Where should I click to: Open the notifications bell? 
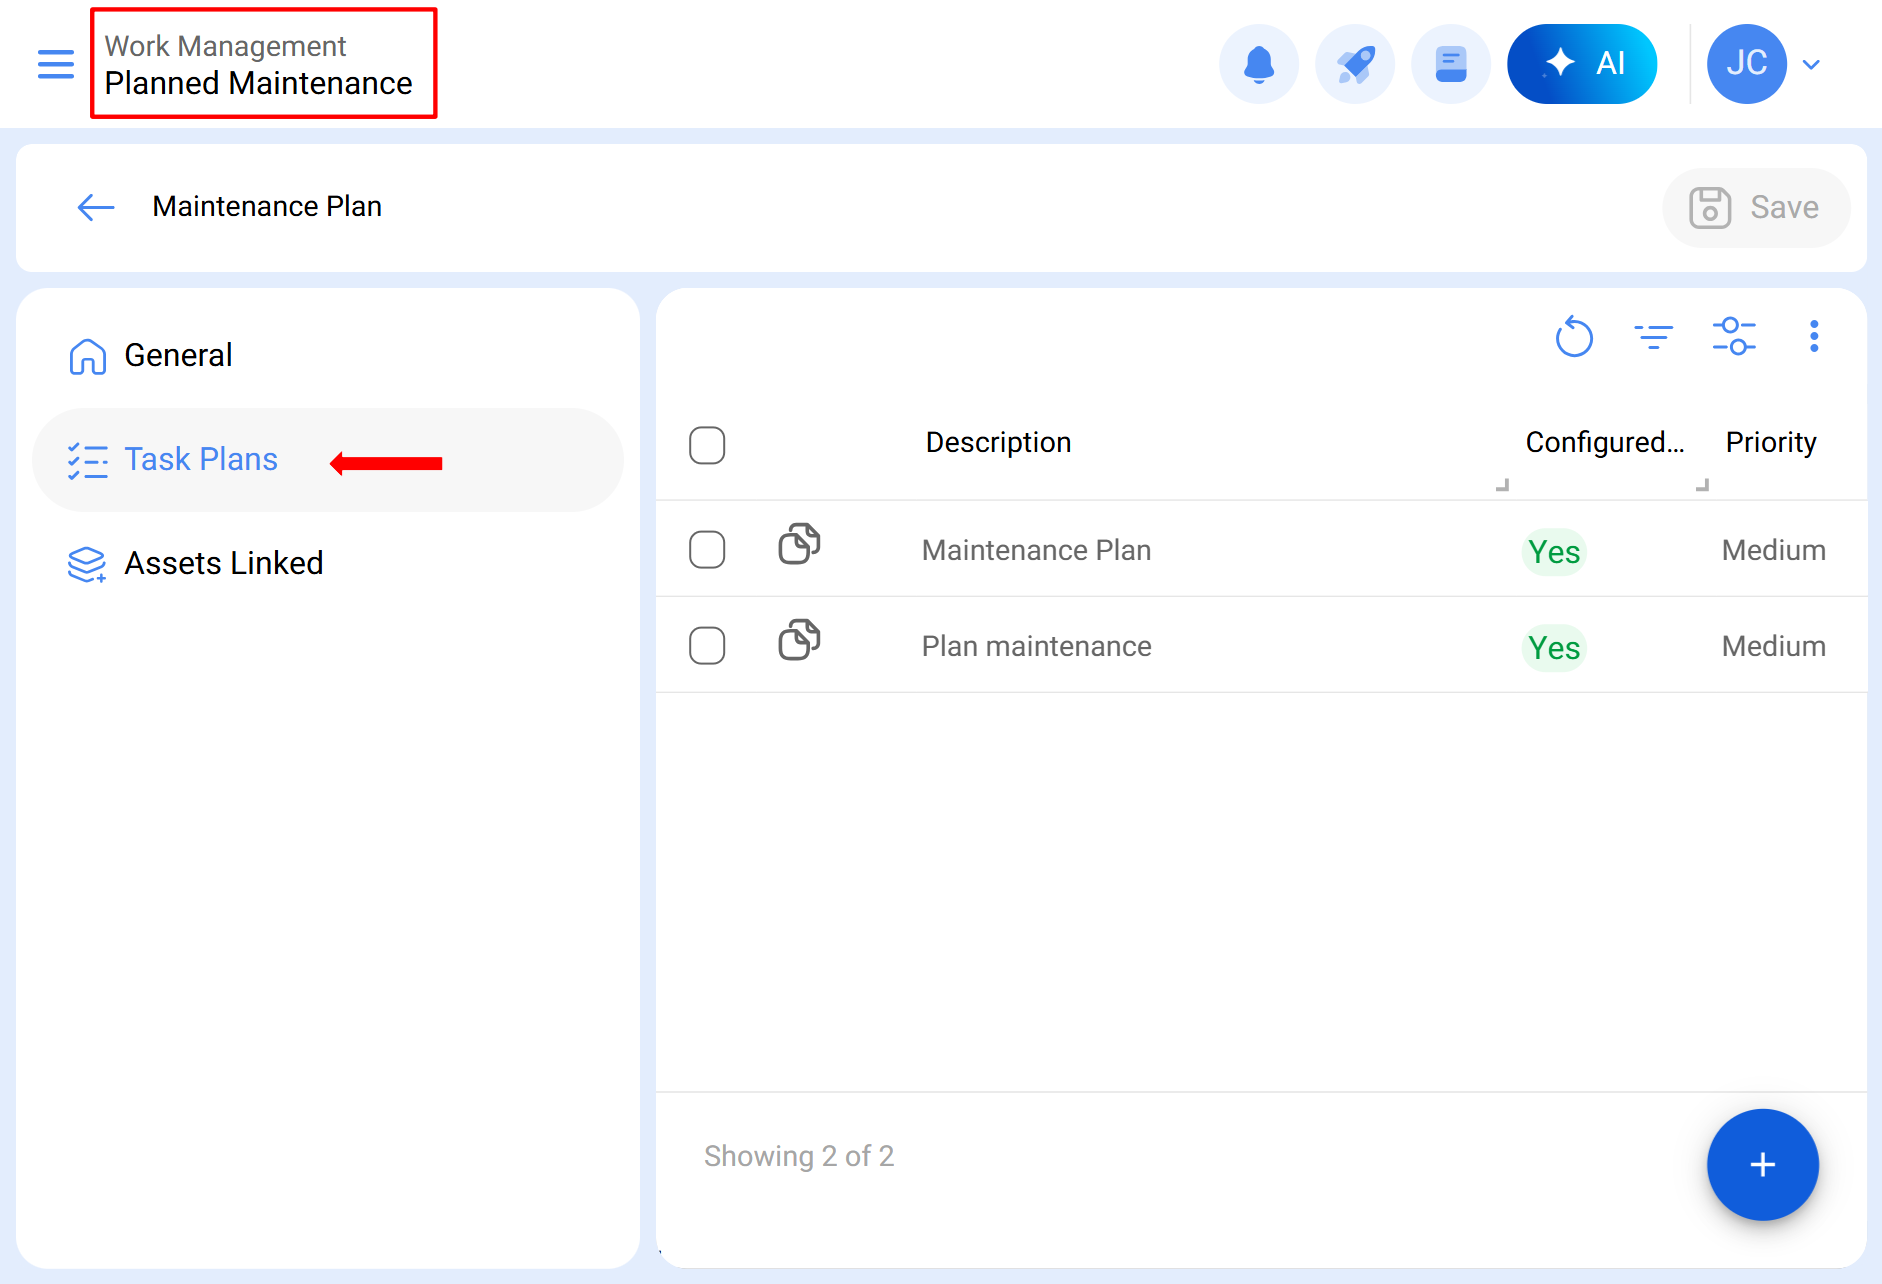1259,64
